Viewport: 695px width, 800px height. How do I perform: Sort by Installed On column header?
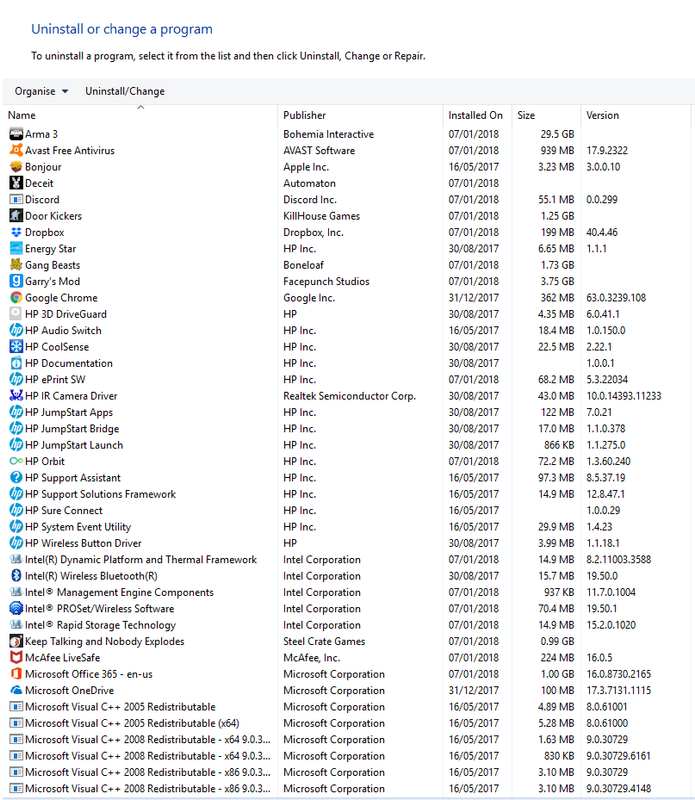pyautogui.click(x=476, y=115)
